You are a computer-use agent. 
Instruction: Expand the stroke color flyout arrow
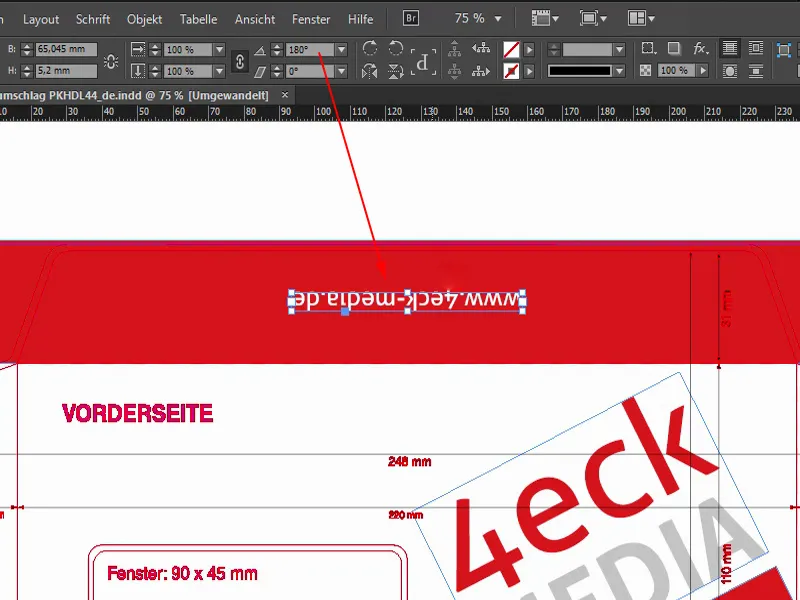click(x=529, y=71)
